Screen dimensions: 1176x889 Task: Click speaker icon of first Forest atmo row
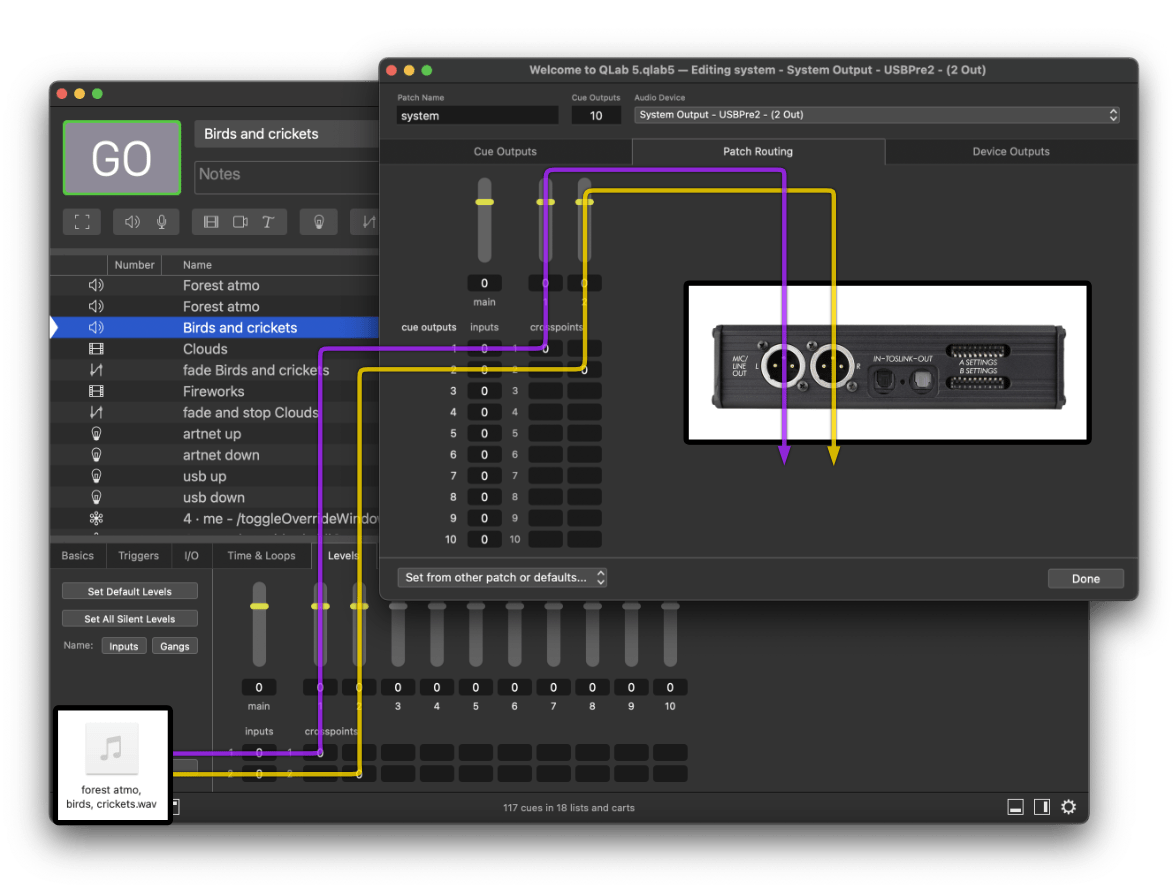pyautogui.click(x=96, y=285)
